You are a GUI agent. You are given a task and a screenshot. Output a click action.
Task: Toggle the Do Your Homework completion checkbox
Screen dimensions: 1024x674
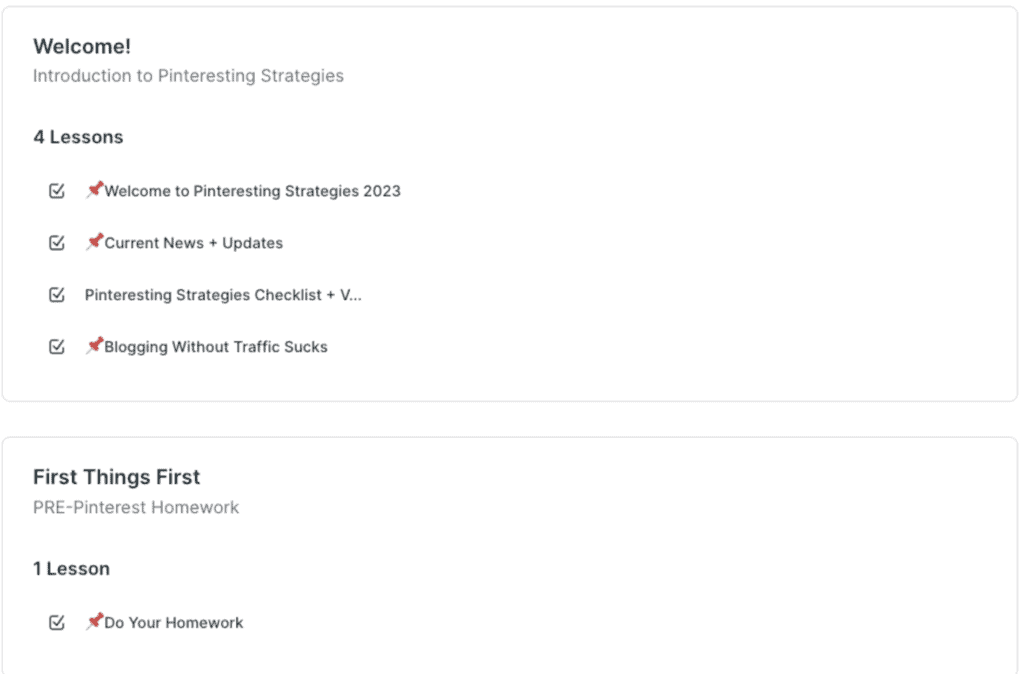point(57,622)
